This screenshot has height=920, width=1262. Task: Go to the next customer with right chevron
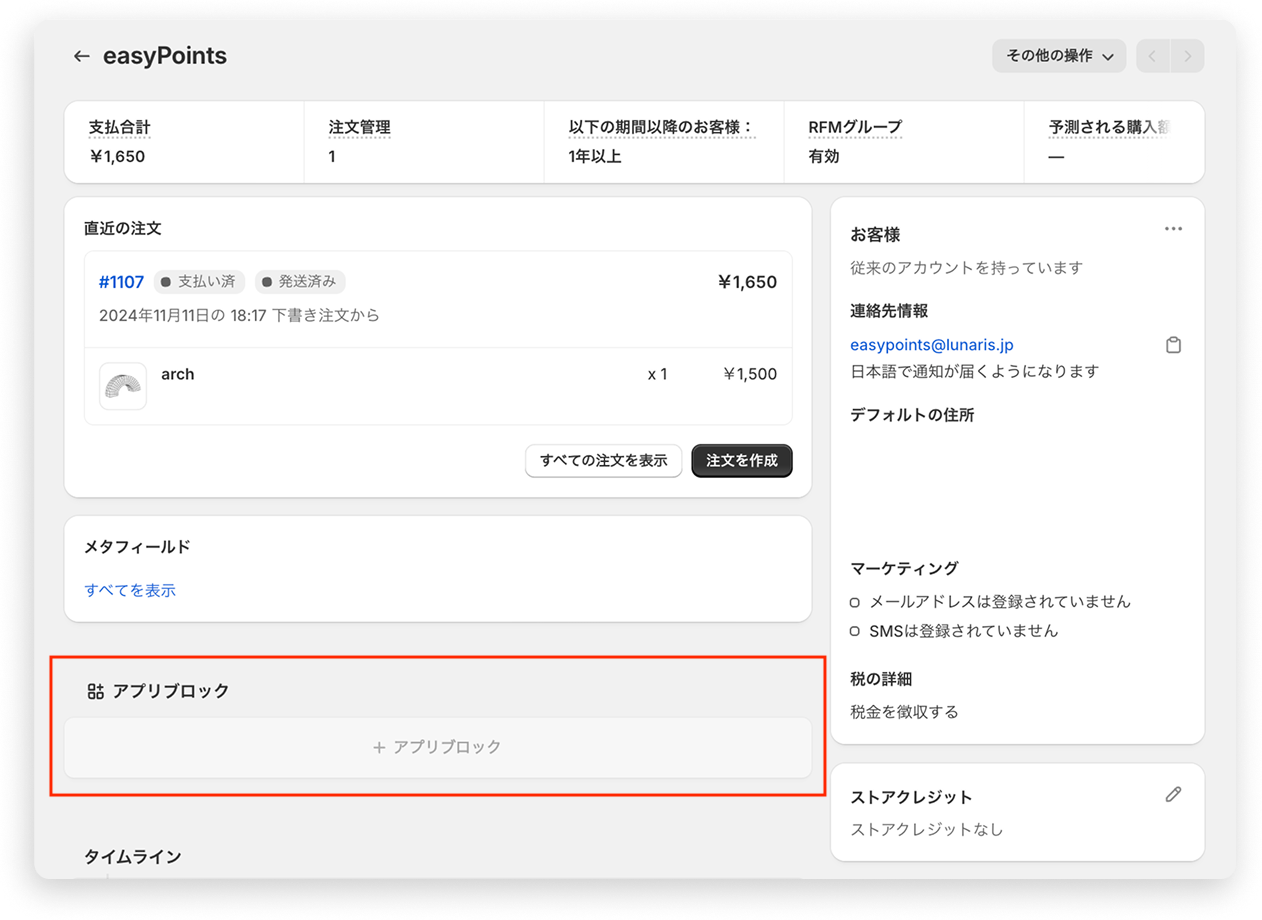[x=1187, y=56]
